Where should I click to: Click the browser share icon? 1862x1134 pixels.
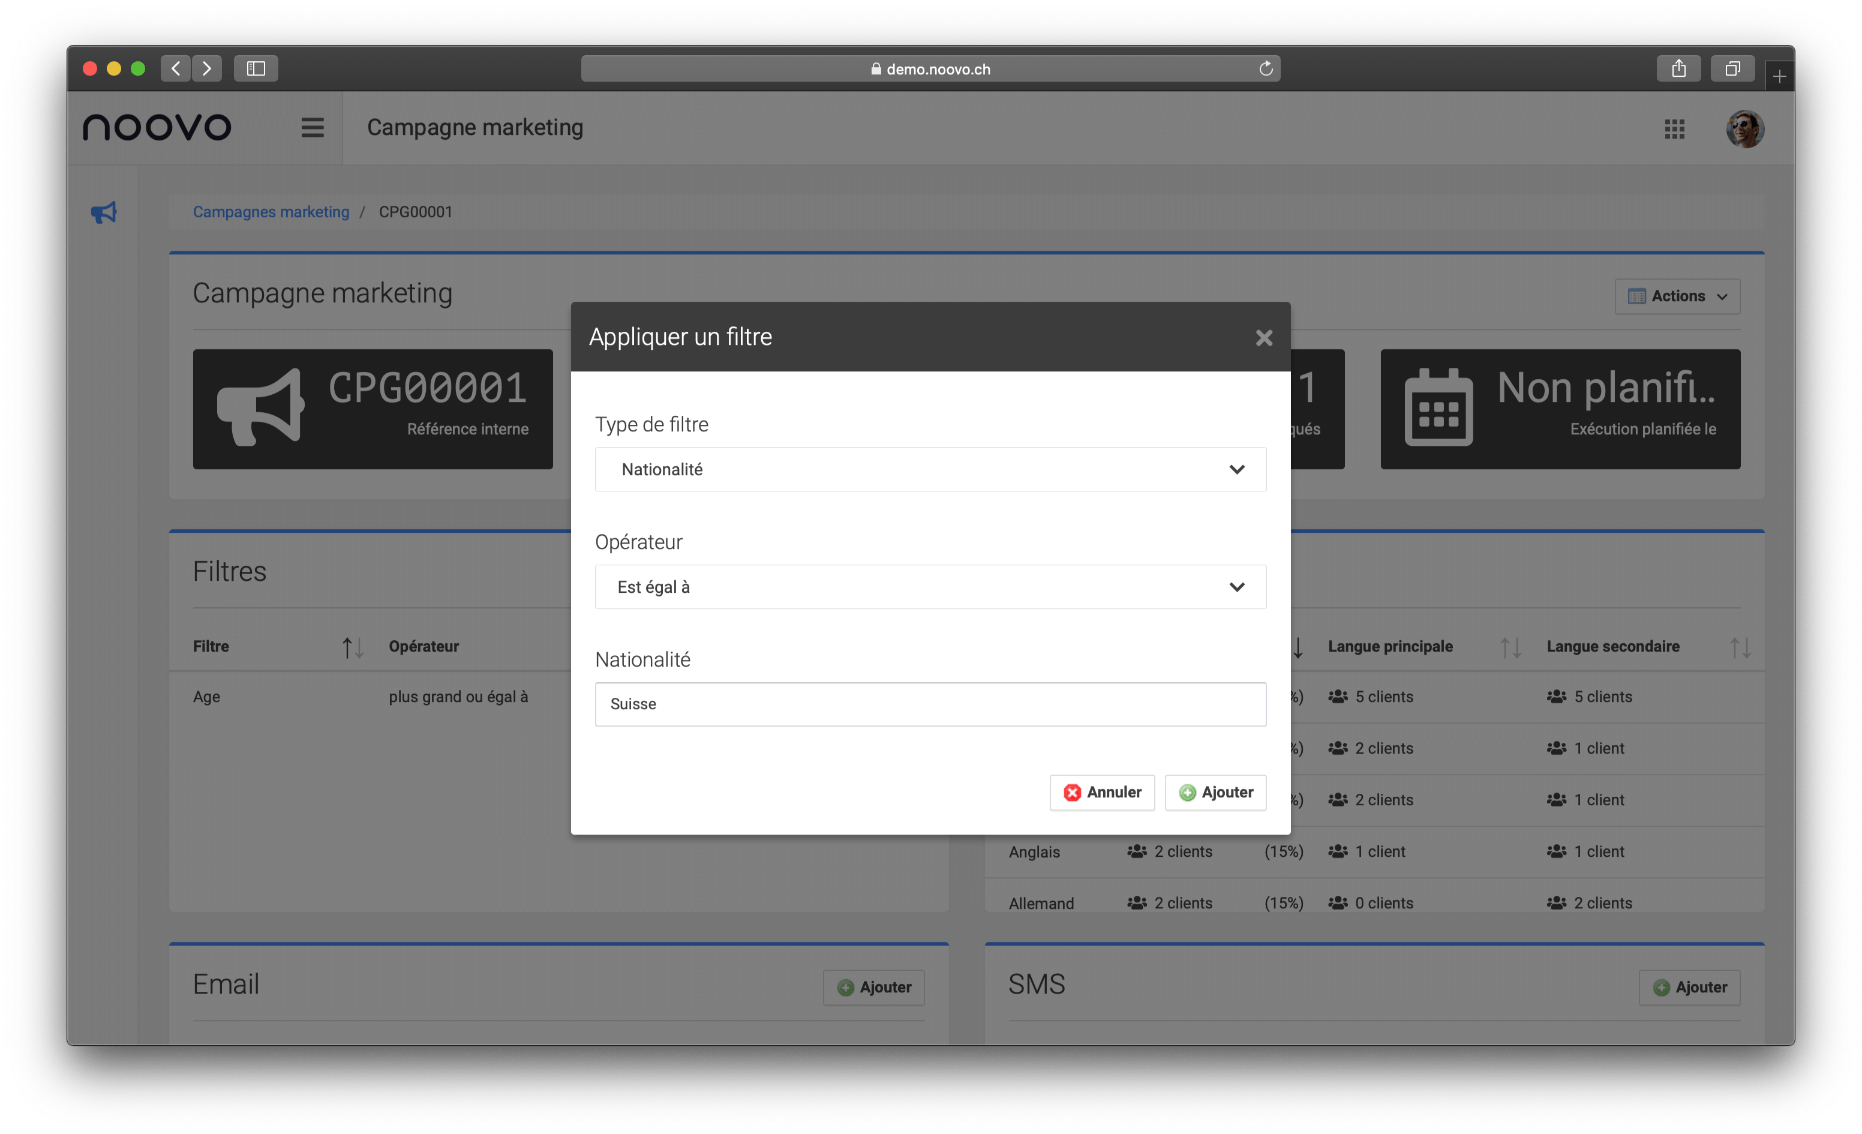coord(1678,69)
